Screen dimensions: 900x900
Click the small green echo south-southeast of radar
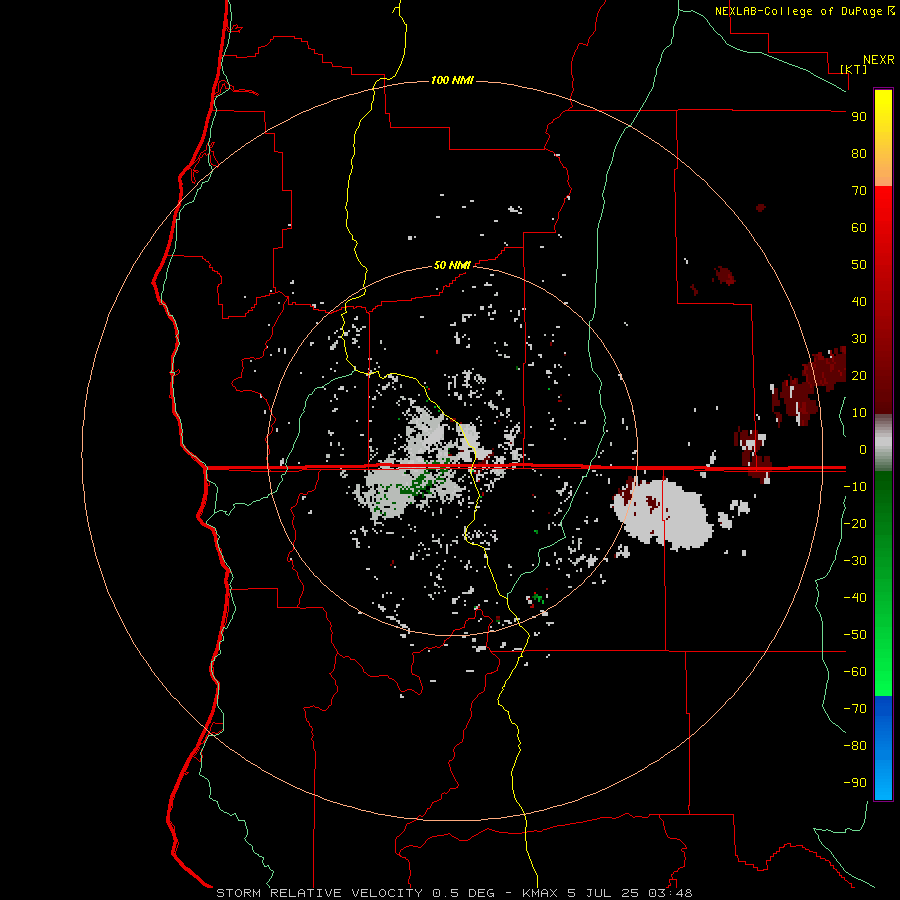click(x=538, y=598)
